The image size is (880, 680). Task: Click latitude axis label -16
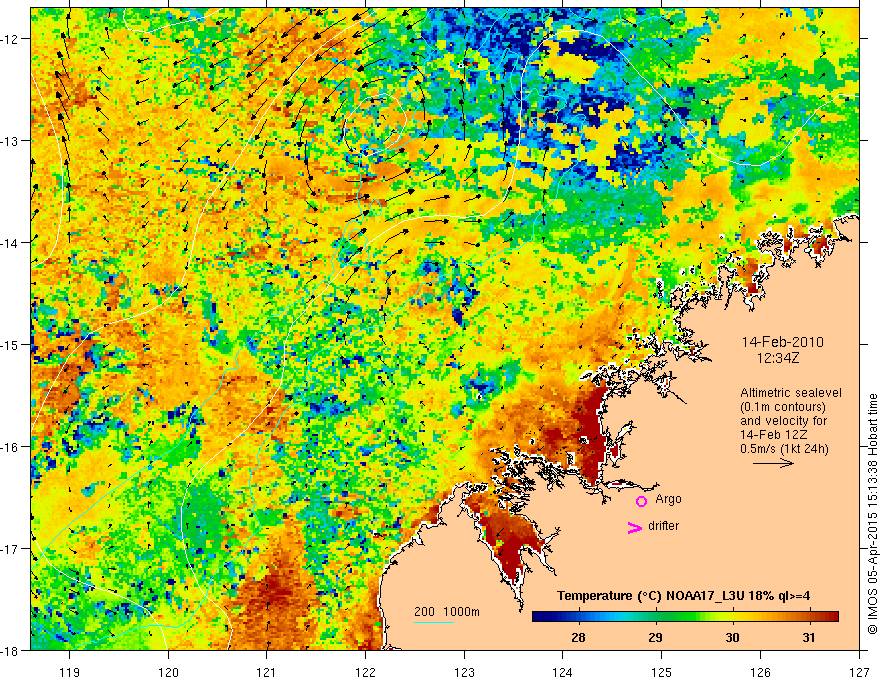(10, 447)
